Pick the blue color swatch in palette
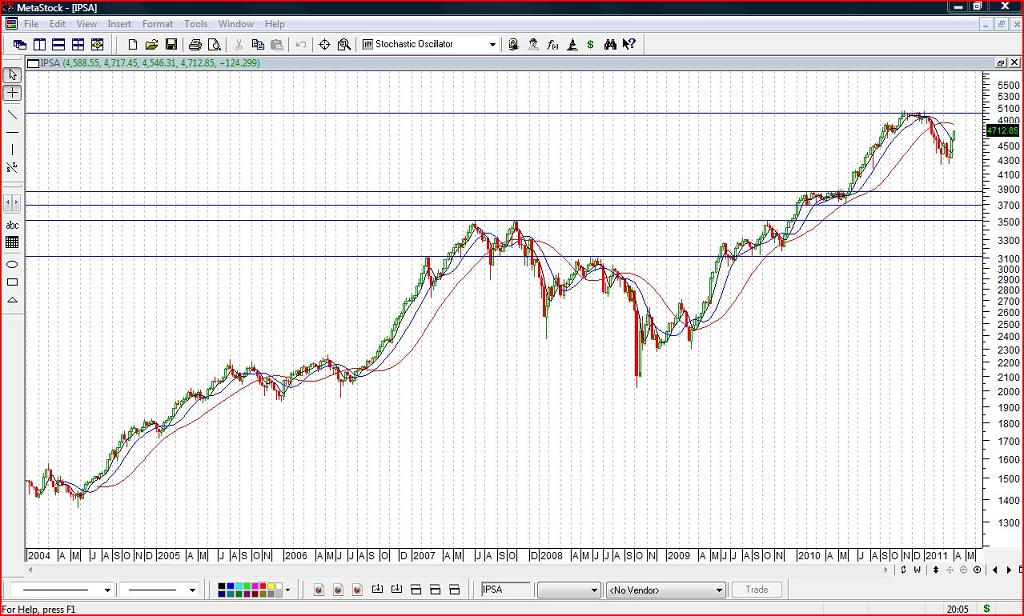The width and height of the screenshot is (1024, 616). pos(231,586)
